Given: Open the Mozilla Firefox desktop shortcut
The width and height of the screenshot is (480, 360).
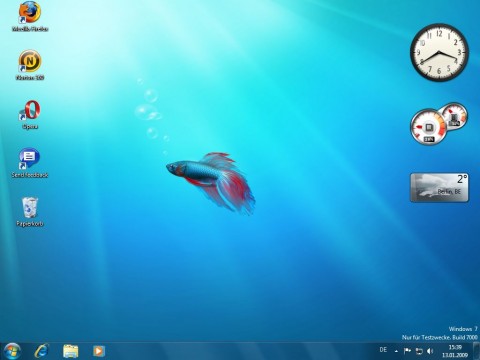Looking at the screenshot, I should click(30, 16).
